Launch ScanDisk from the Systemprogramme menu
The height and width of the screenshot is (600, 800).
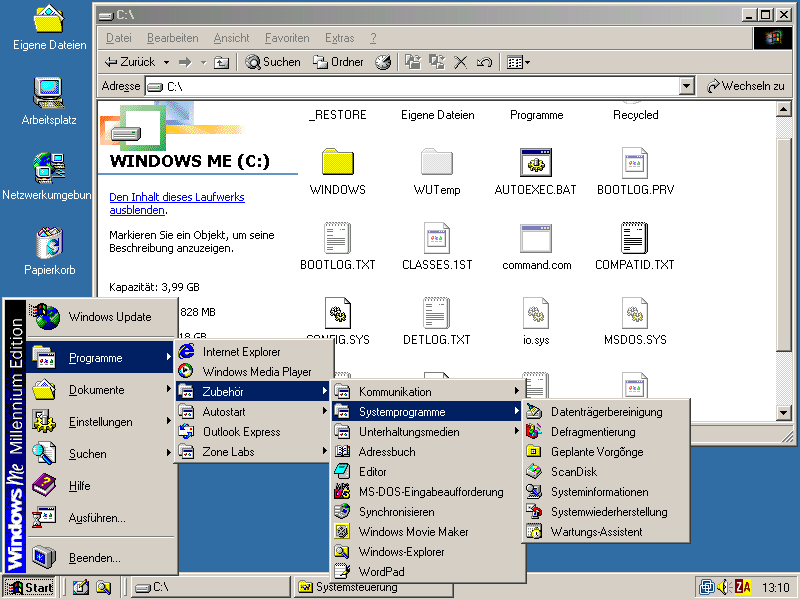573,472
